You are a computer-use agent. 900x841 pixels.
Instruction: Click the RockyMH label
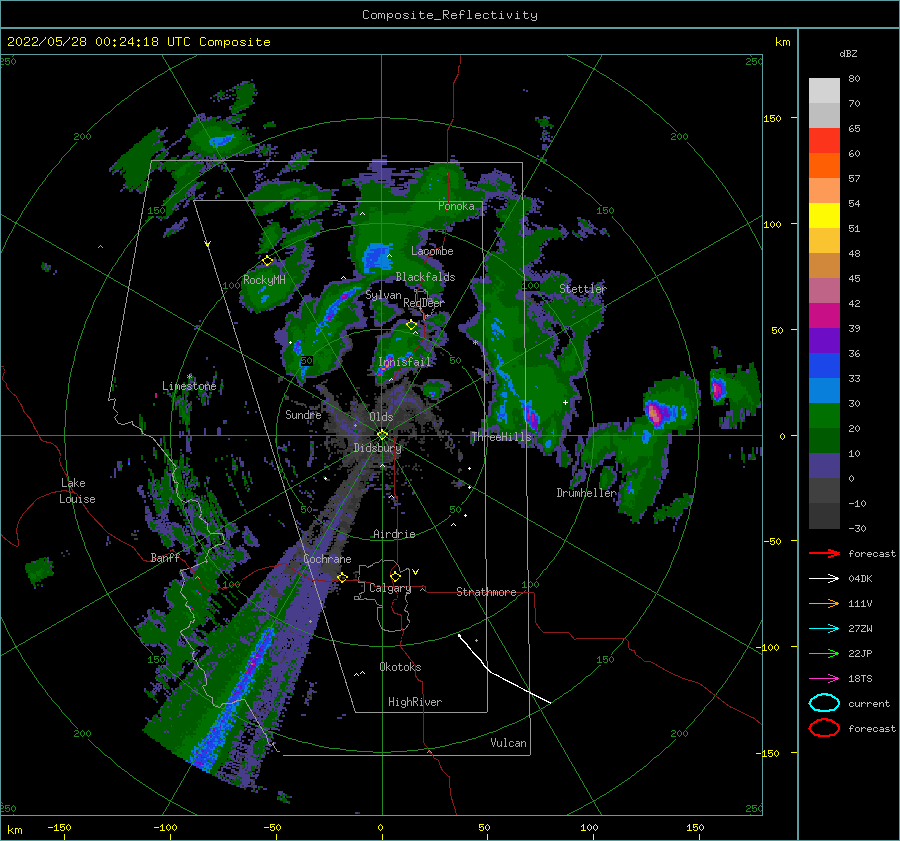pos(264,280)
